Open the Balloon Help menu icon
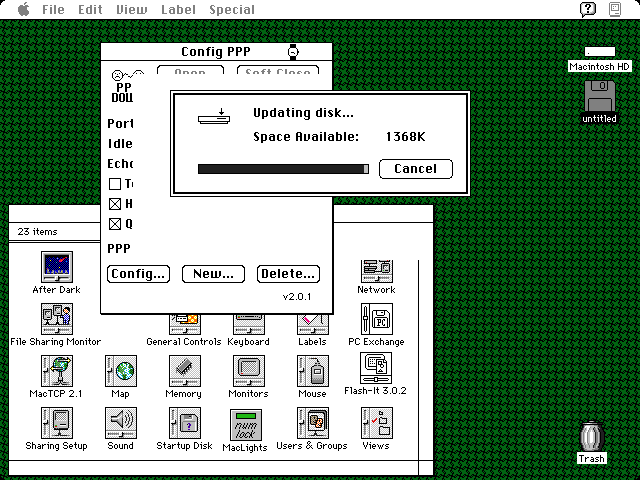Screen dimensions: 640x480 point(588,9)
